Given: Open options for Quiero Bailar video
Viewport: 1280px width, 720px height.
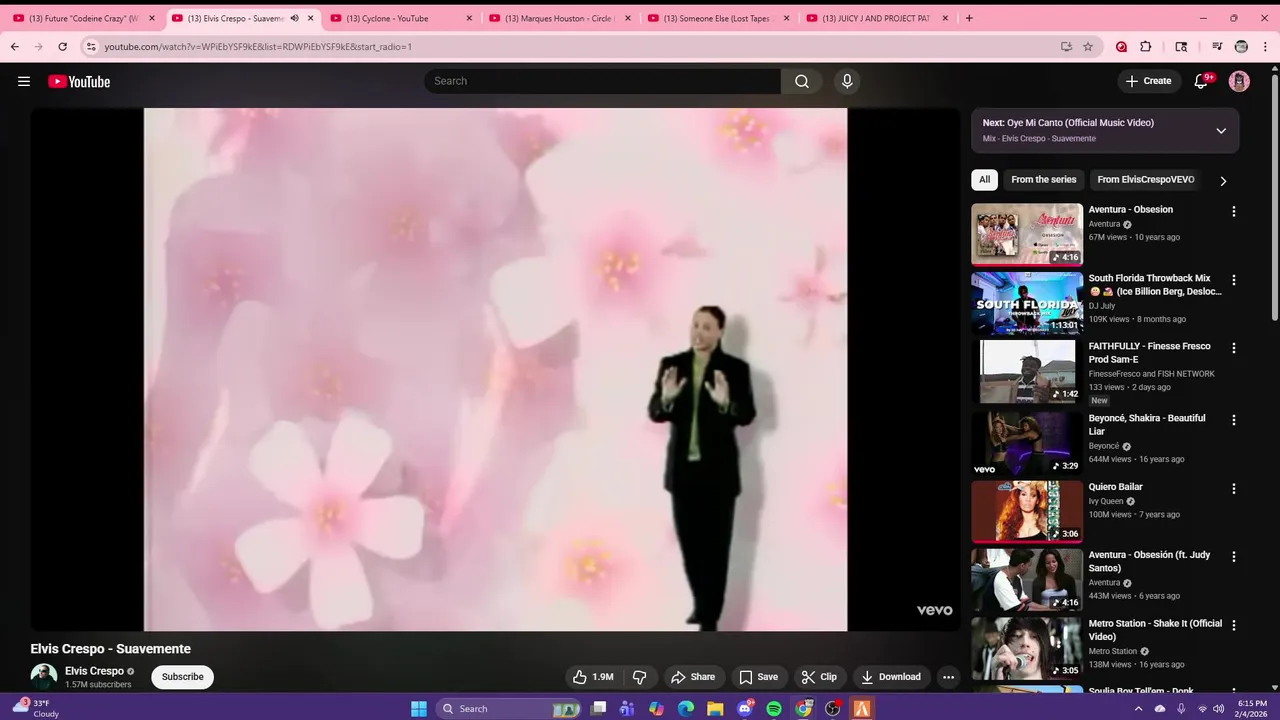Looking at the screenshot, I should coord(1233,489).
